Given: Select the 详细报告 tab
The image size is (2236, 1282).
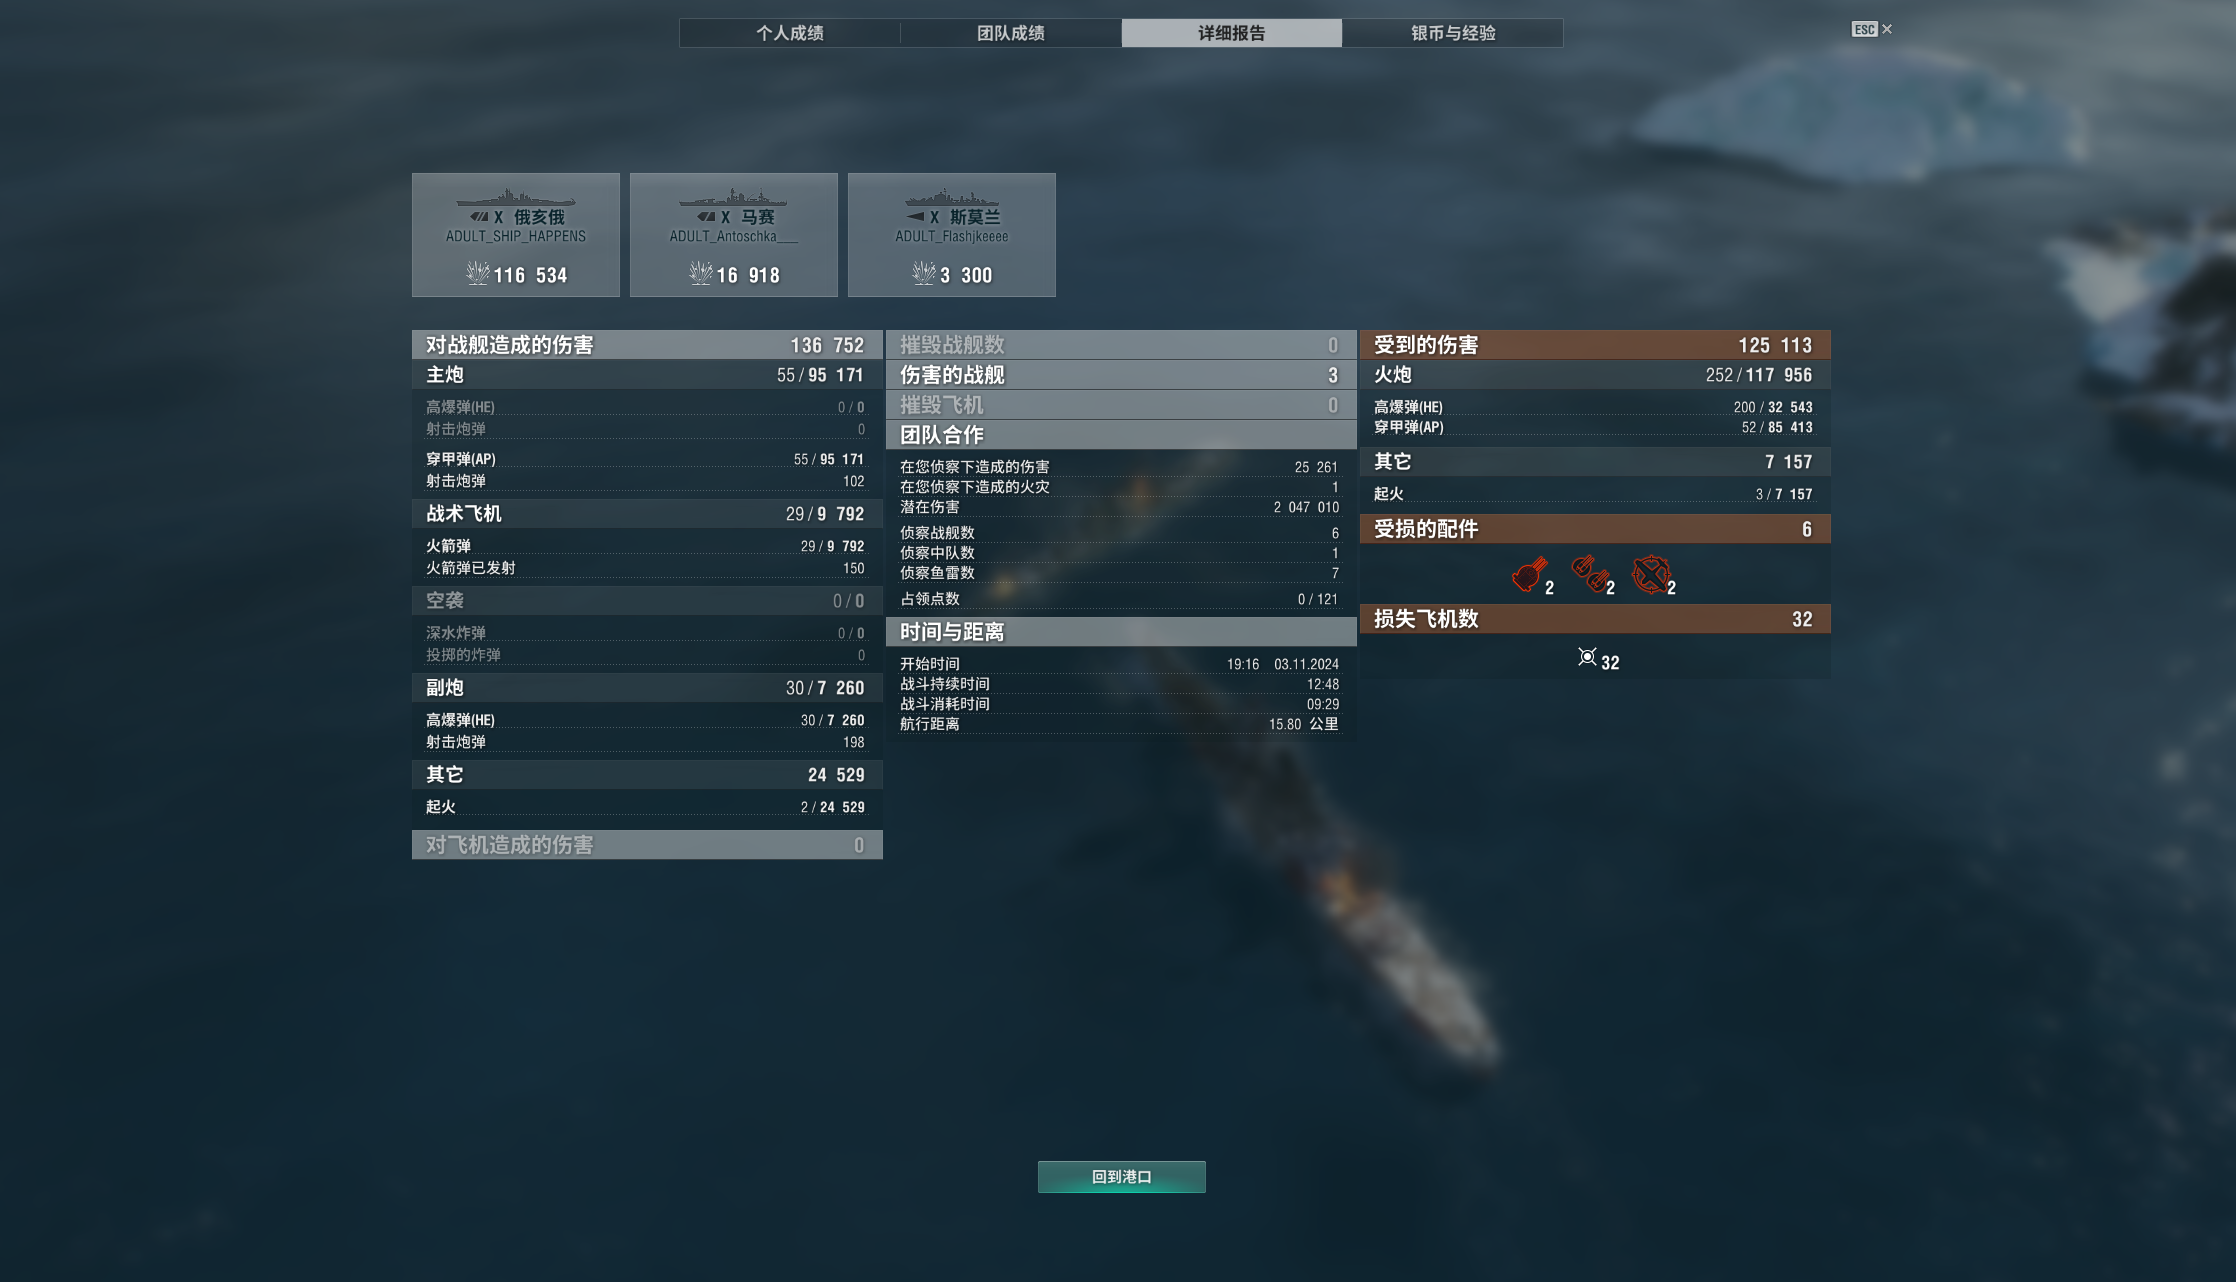Looking at the screenshot, I should (x=1232, y=33).
